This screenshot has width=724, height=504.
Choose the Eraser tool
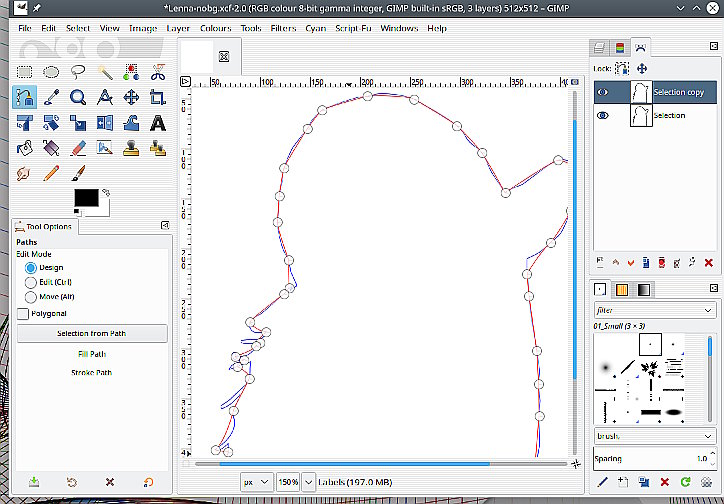(78, 148)
